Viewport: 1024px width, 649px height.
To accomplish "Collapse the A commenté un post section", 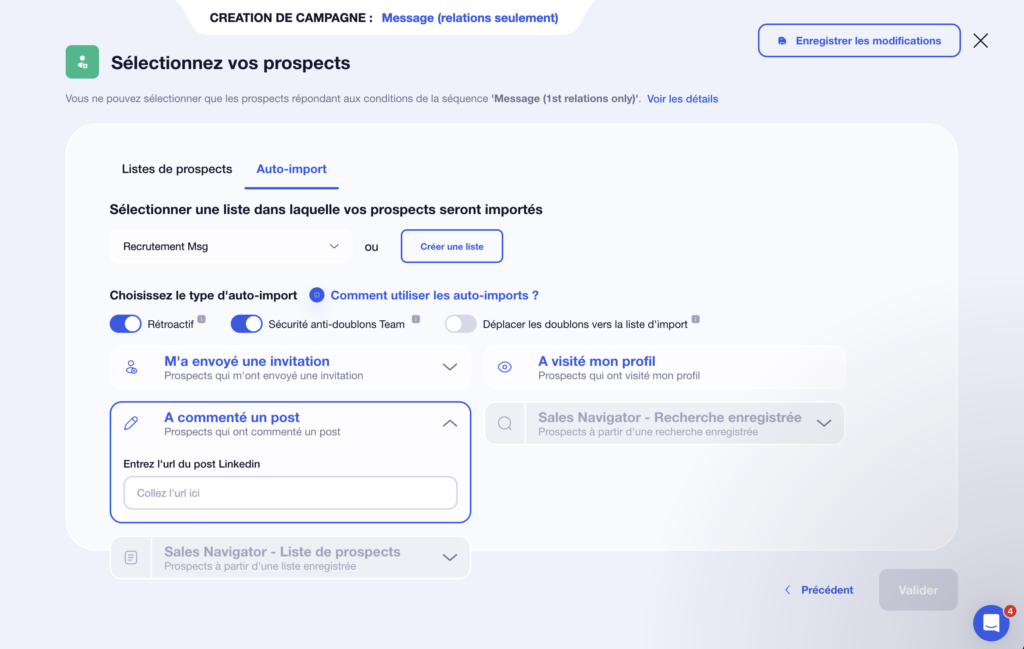I will point(449,423).
